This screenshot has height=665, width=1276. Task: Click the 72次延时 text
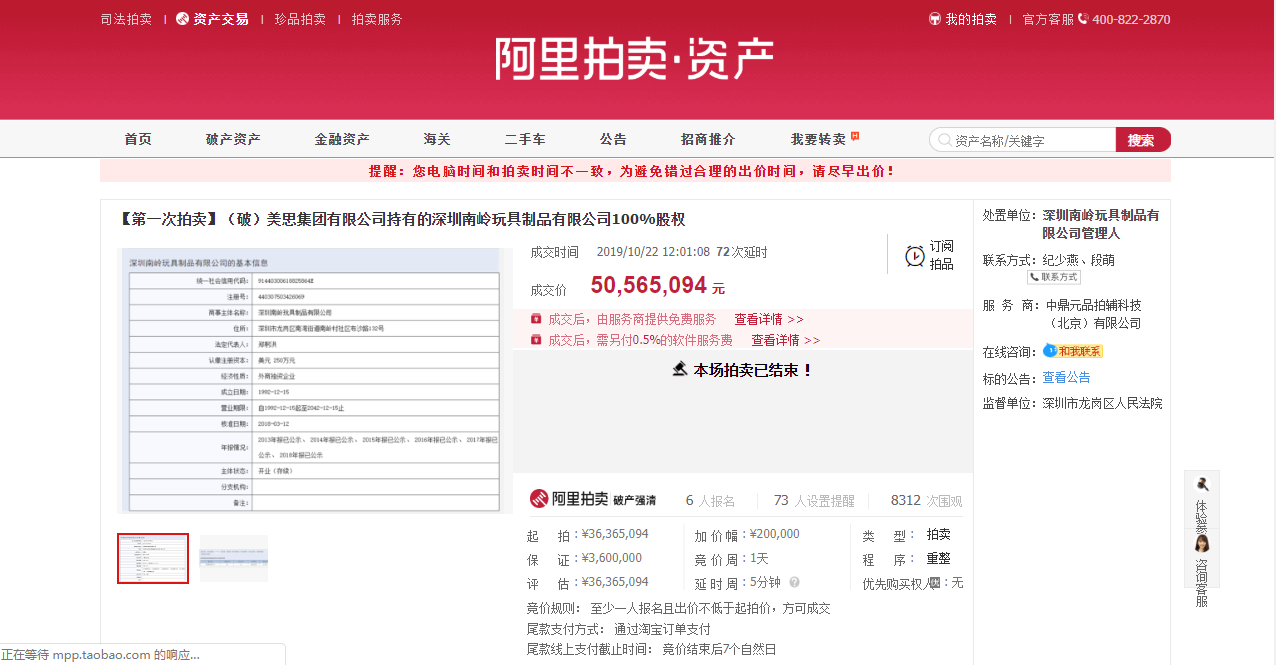pyautogui.click(x=742, y=252)
